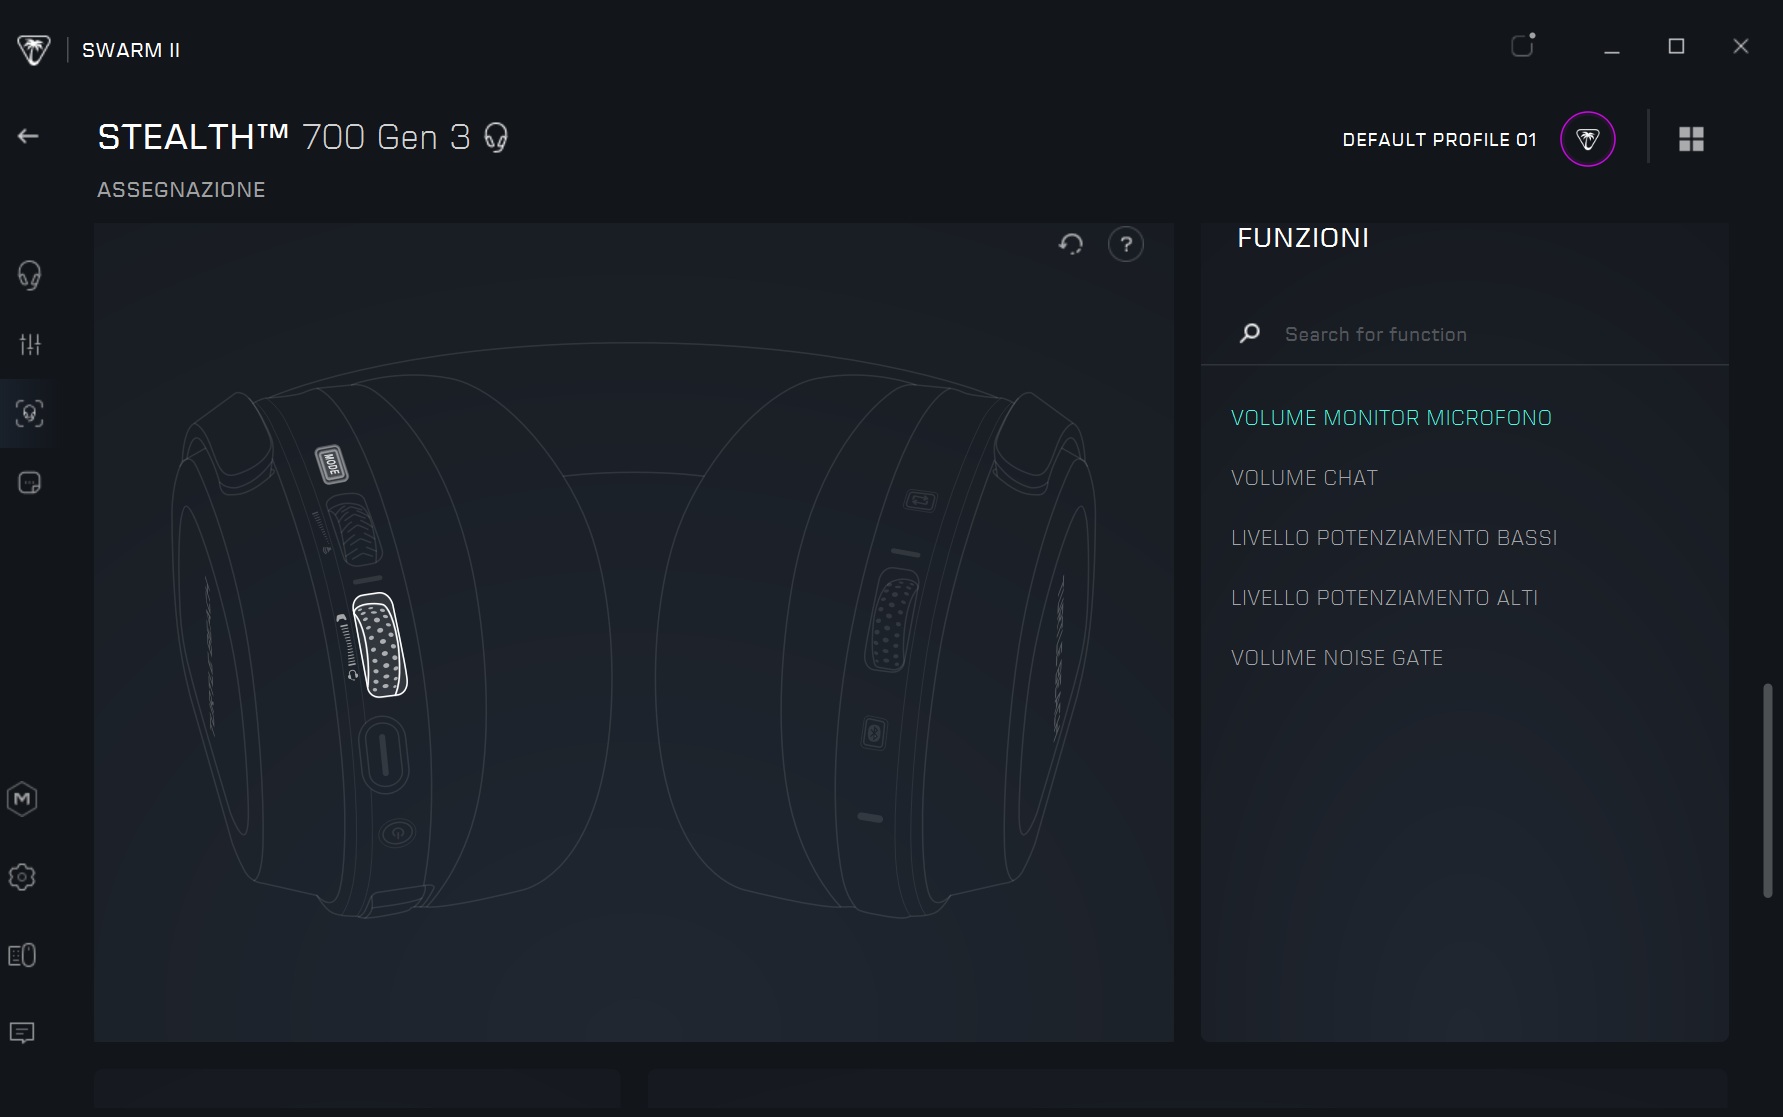The image size is (1783, 1117).
Task: Choose LIVELLO POTENZIAMENTO ALTI
Action: click(1384, 598)
